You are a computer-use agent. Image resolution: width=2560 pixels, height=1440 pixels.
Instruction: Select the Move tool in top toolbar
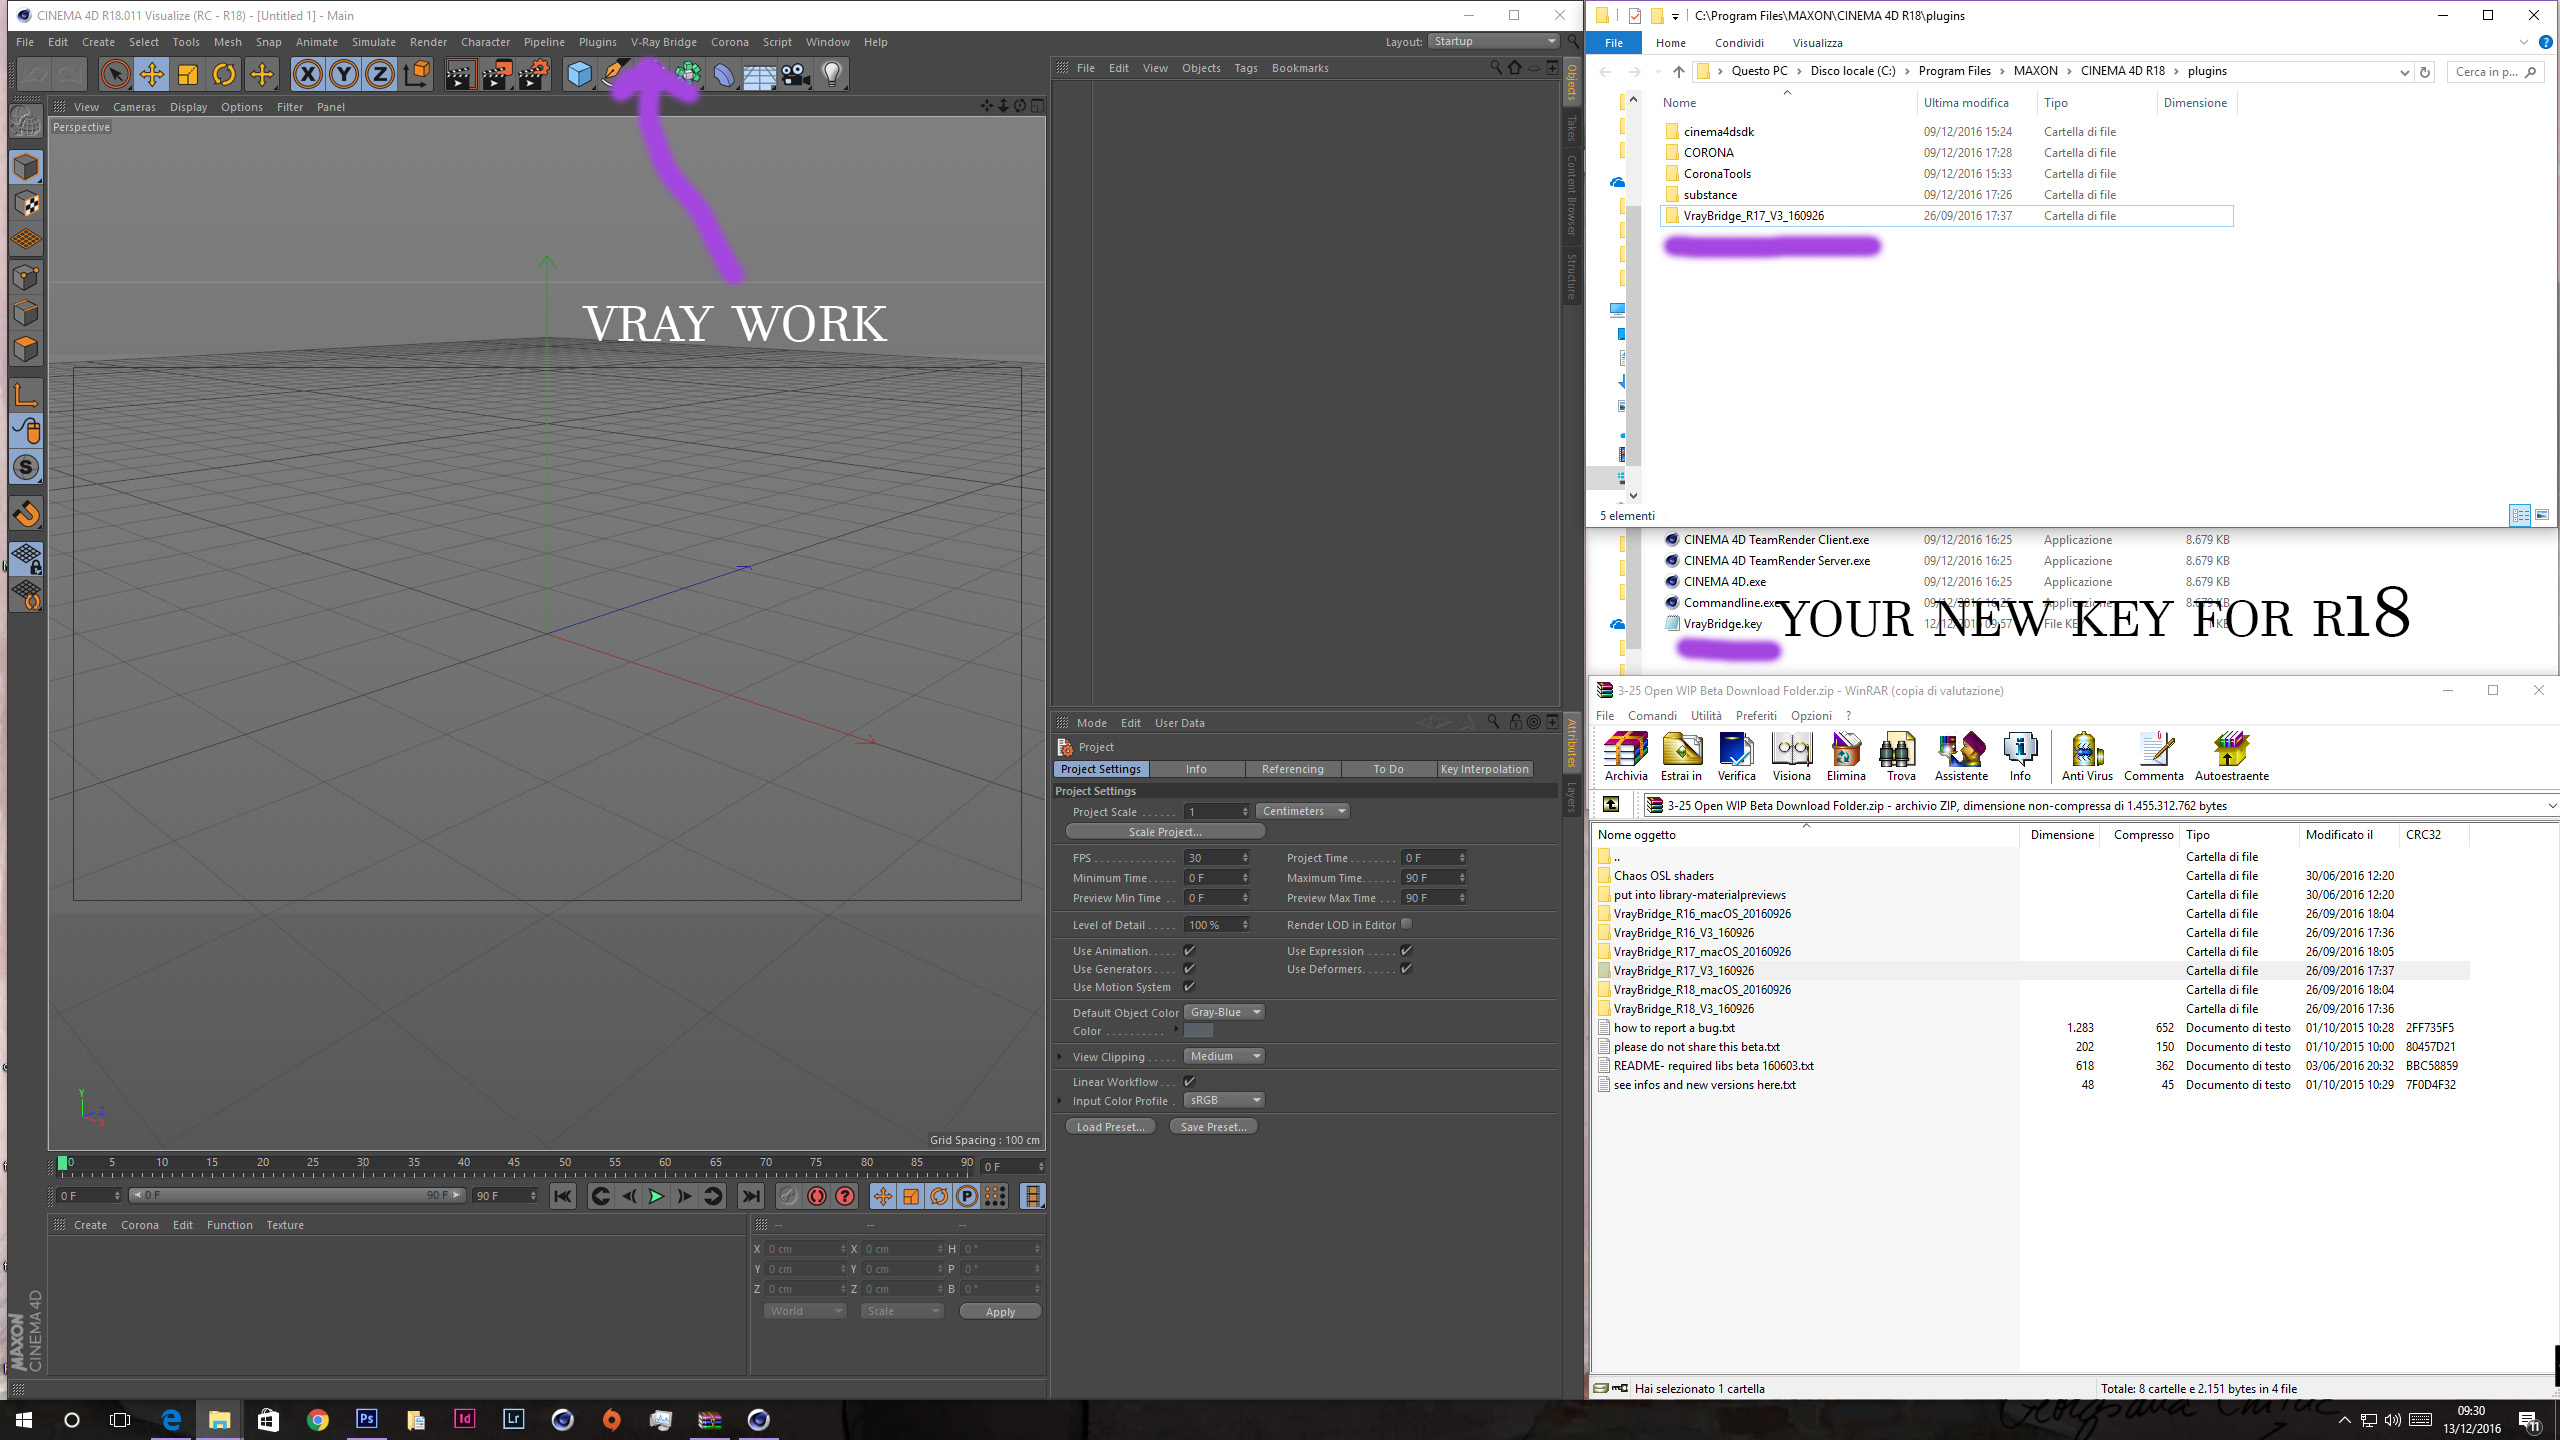152,74
